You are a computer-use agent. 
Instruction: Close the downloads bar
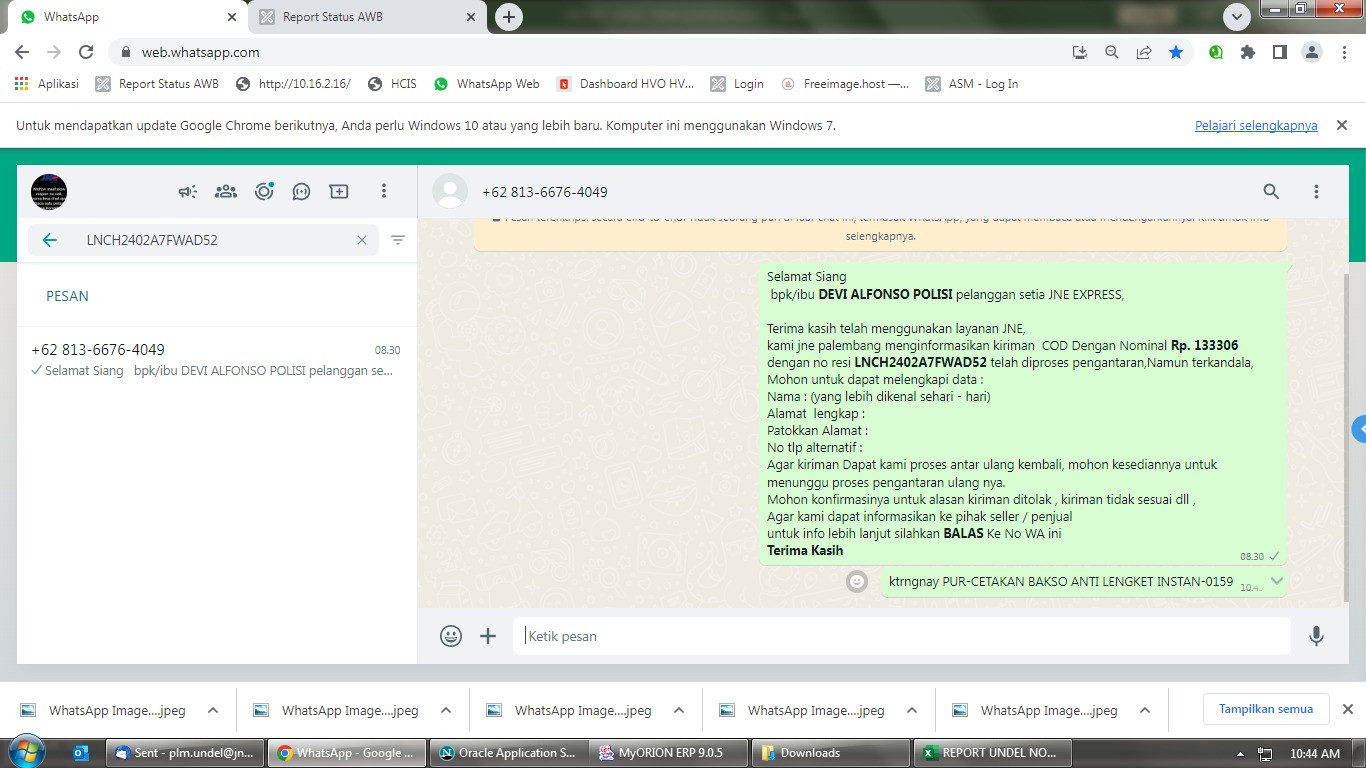click(1347, 709)
